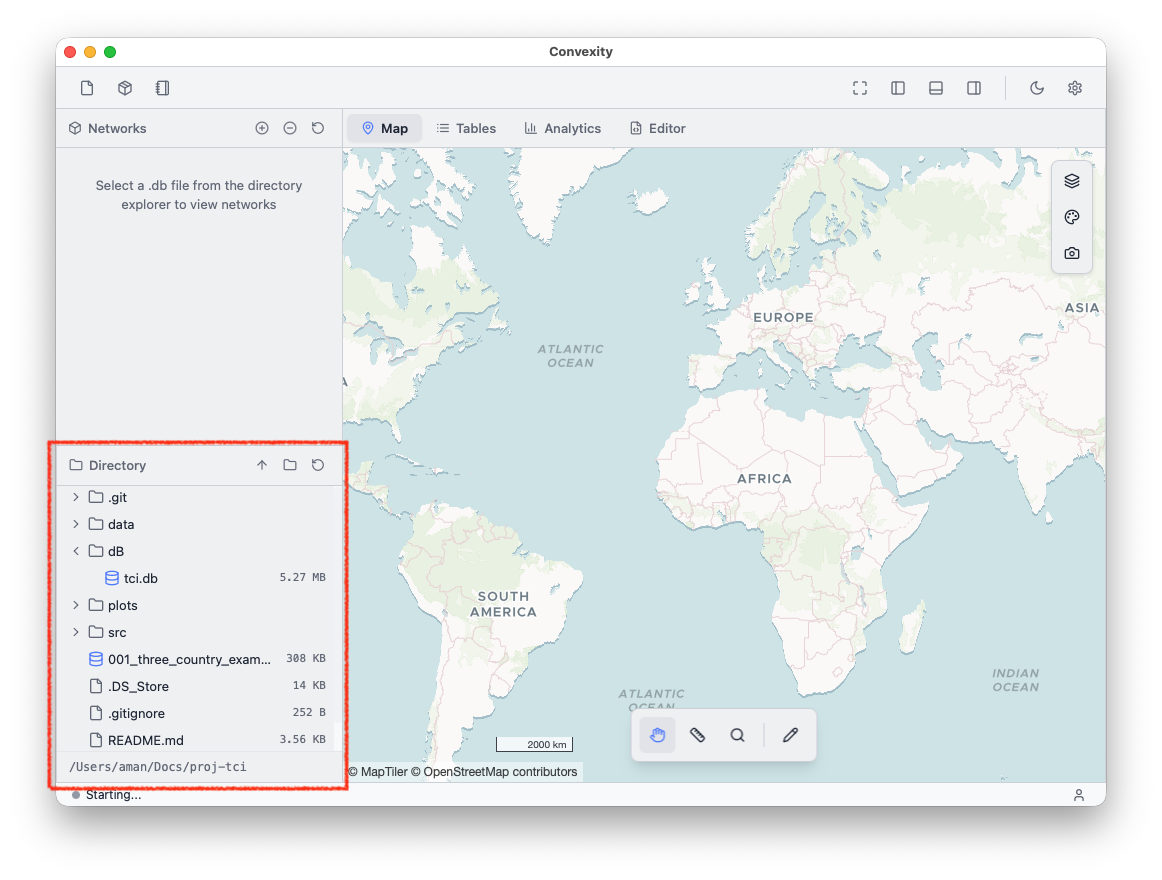
Task: Switch to the Tables tab
Action: point(466,128)
